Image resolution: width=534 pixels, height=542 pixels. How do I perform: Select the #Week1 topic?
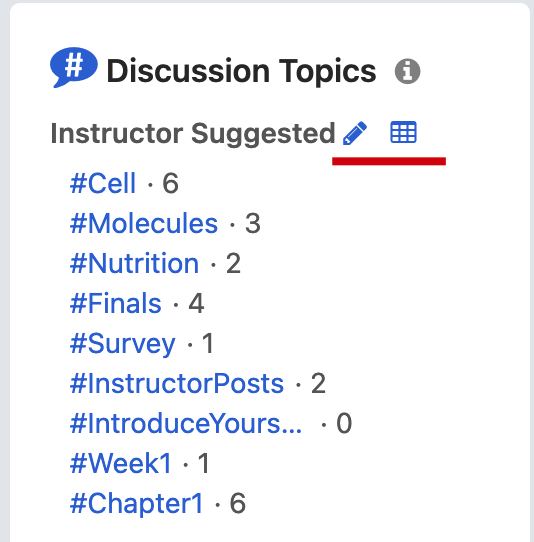[x=121, y=464]
